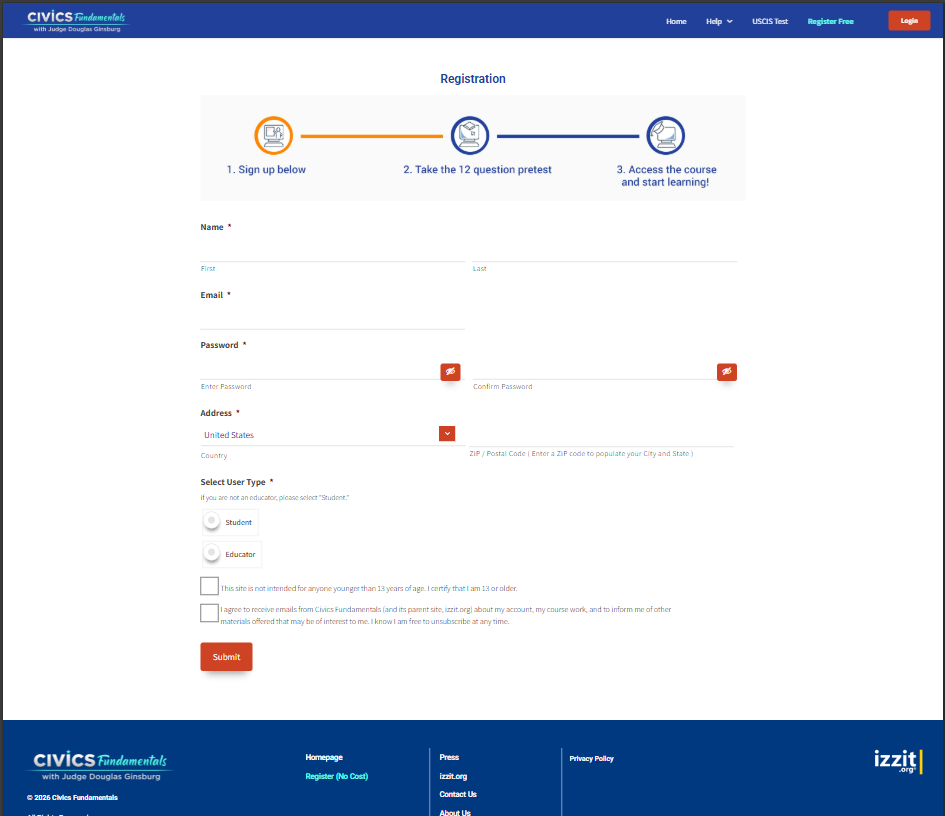
Task: Open the USCIS Test nav item
Action: tap(770, 21)
